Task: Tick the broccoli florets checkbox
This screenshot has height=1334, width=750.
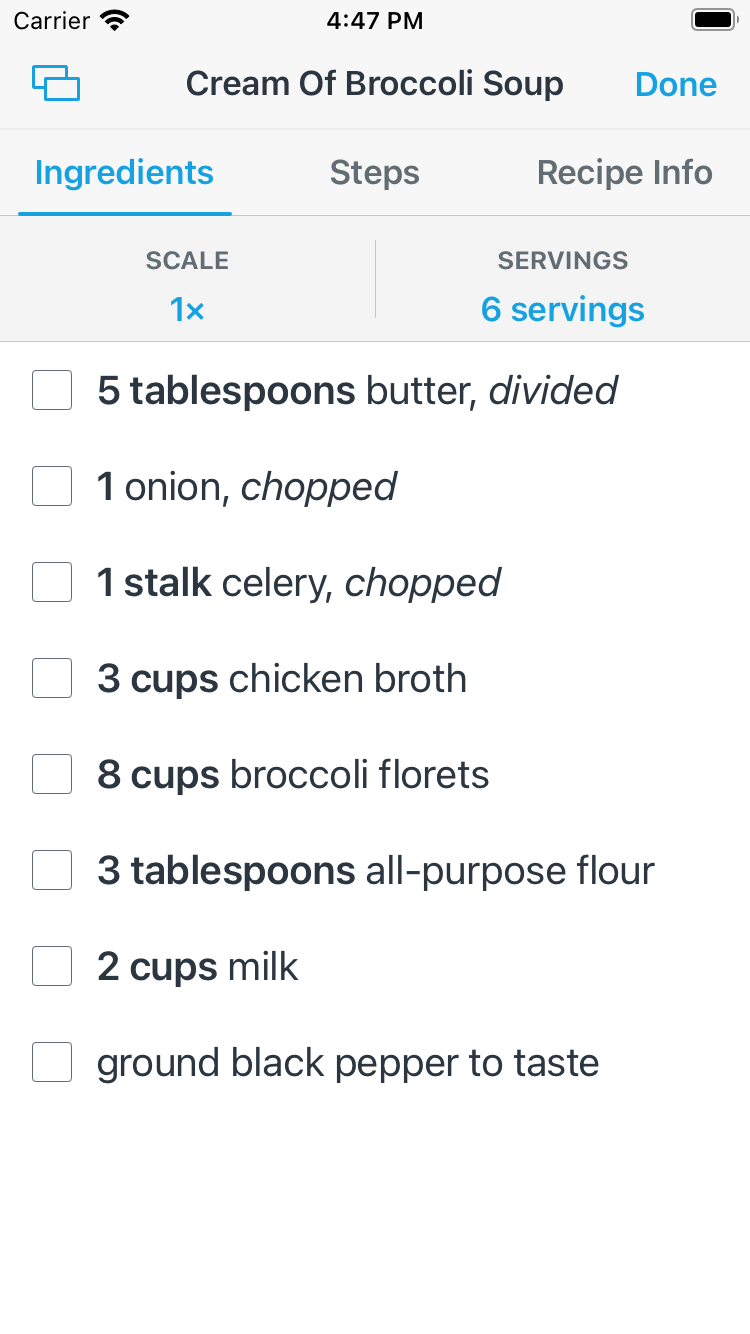Action: [x=52, y=774]
